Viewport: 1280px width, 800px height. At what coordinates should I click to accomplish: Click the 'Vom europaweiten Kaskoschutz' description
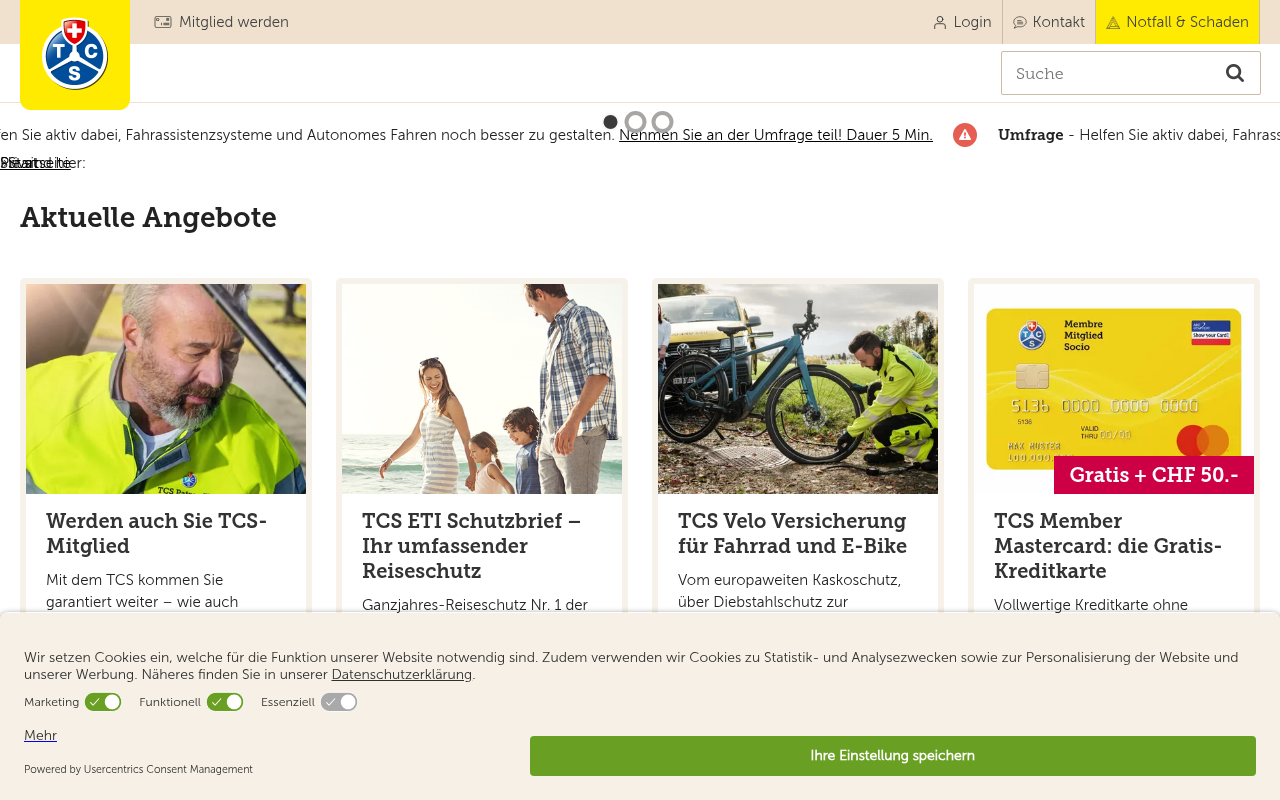[790, 591]
